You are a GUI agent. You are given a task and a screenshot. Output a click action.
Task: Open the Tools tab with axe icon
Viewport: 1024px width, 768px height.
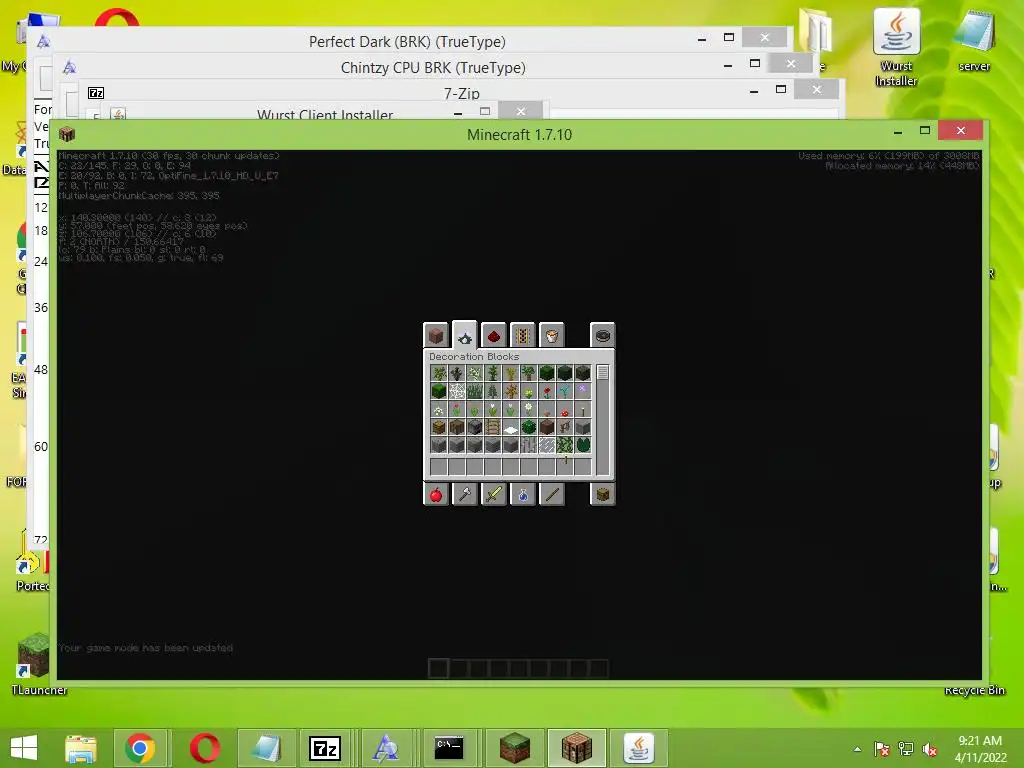point(464,494)
